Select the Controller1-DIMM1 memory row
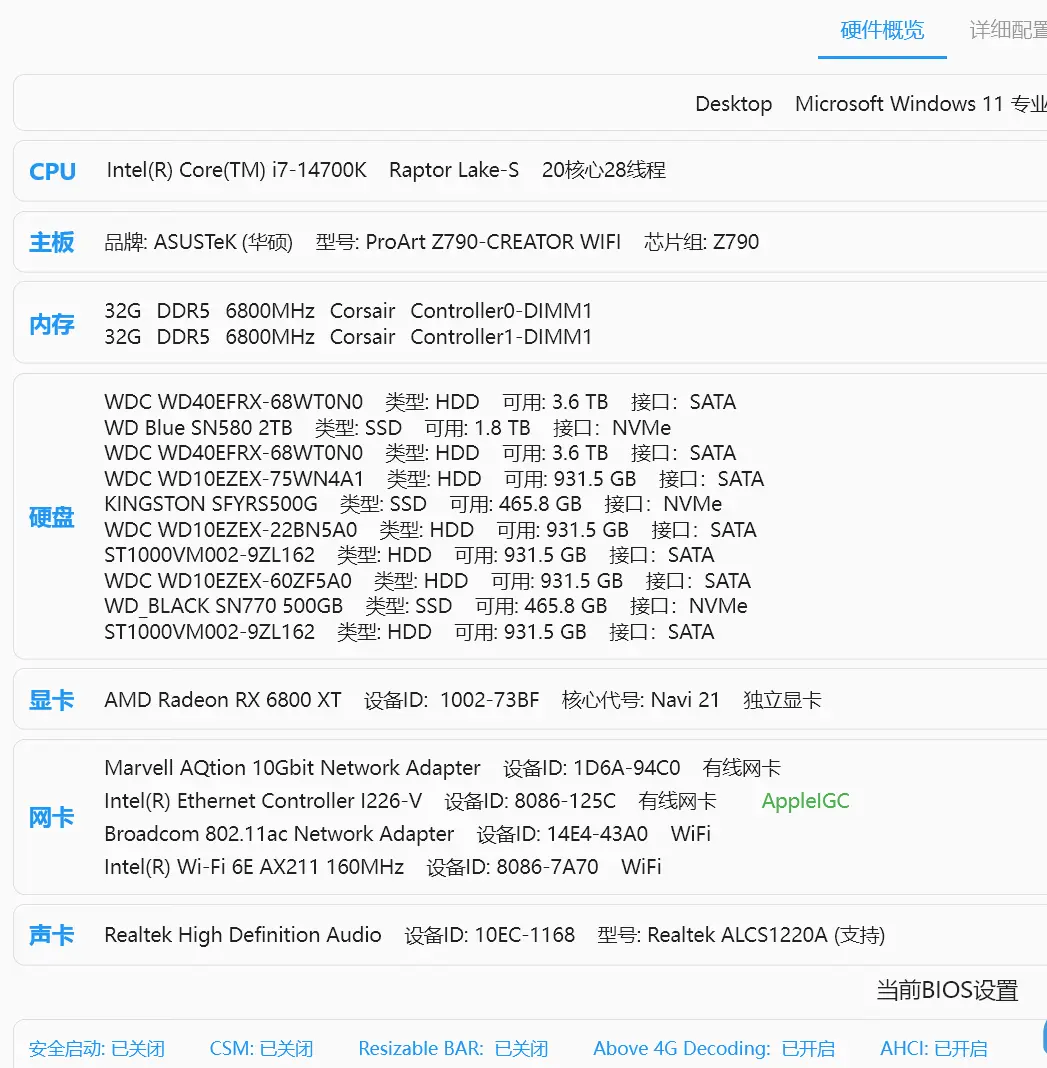Image resolution: width=1047 pixels, height=1068 pixels. click(x=348, y=336)
